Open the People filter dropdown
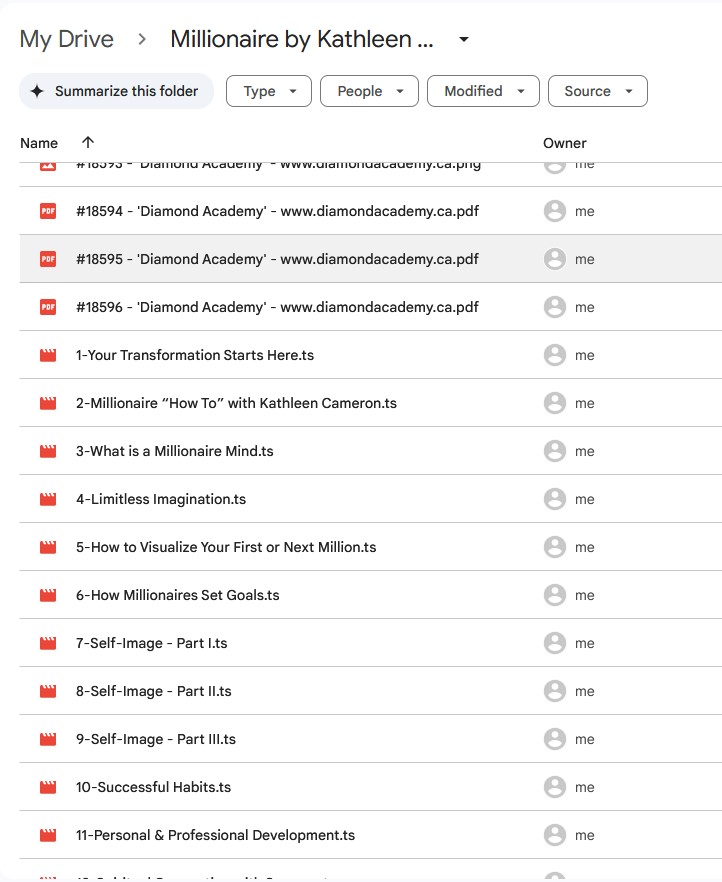The width and height of the screenshot is (722, 882). (369, 91)
